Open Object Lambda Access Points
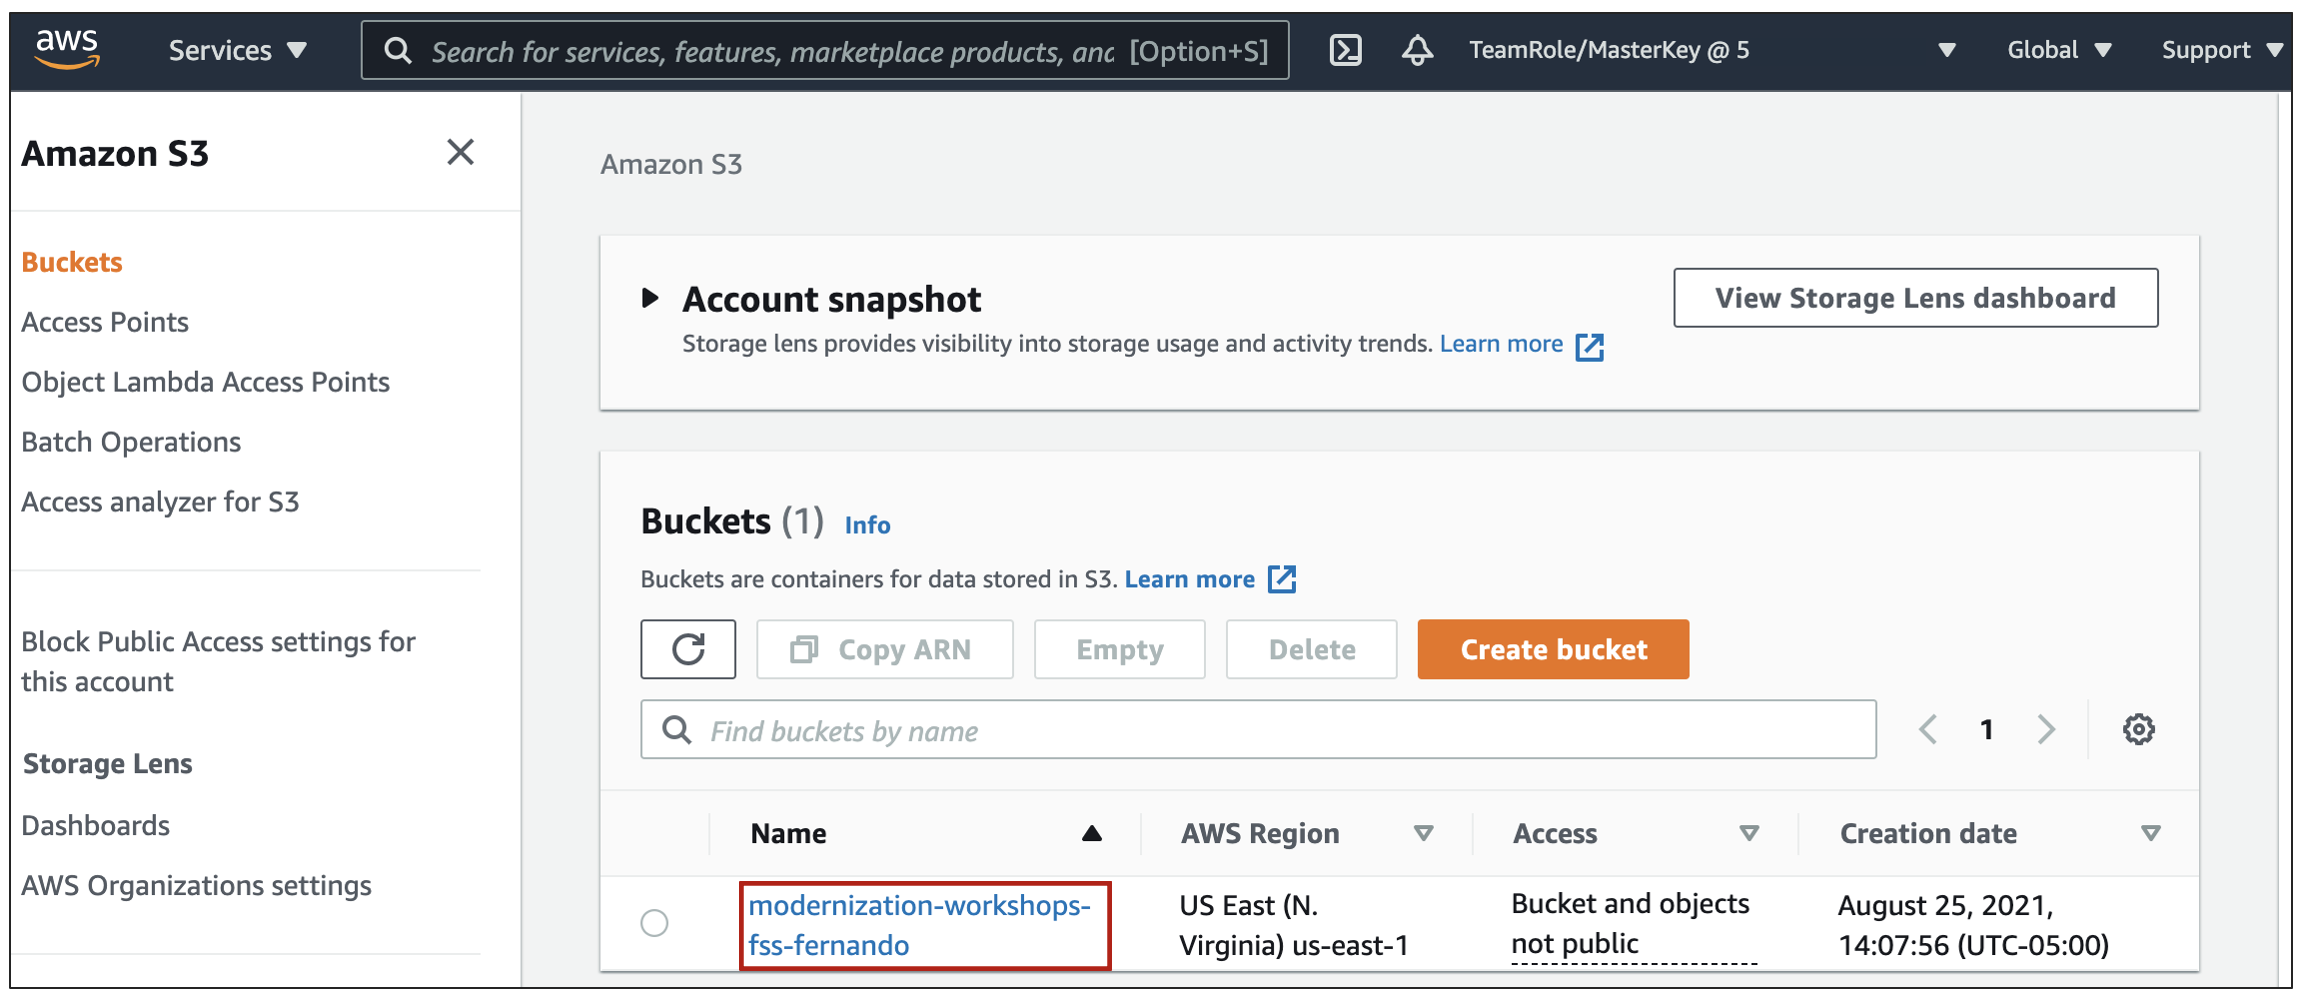This screenshot has width=2304, height=998. [x=205, y=382]
